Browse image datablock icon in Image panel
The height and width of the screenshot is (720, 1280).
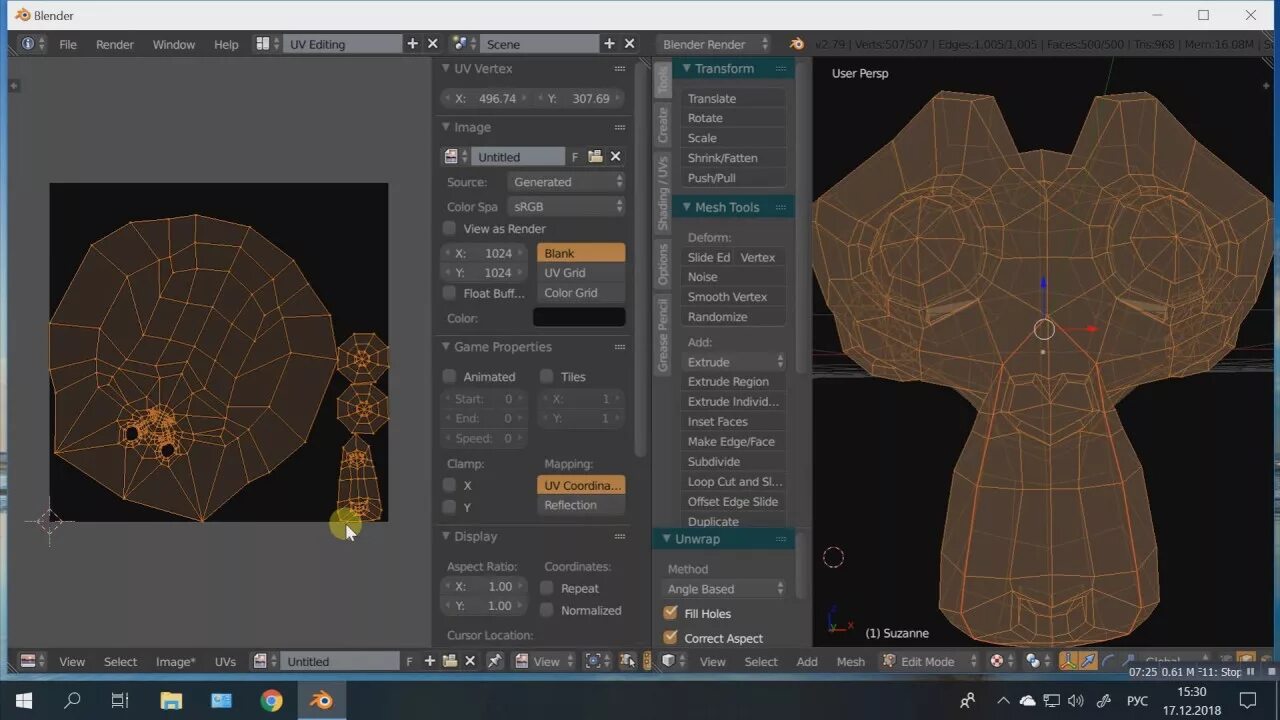(x=455, y=157)
